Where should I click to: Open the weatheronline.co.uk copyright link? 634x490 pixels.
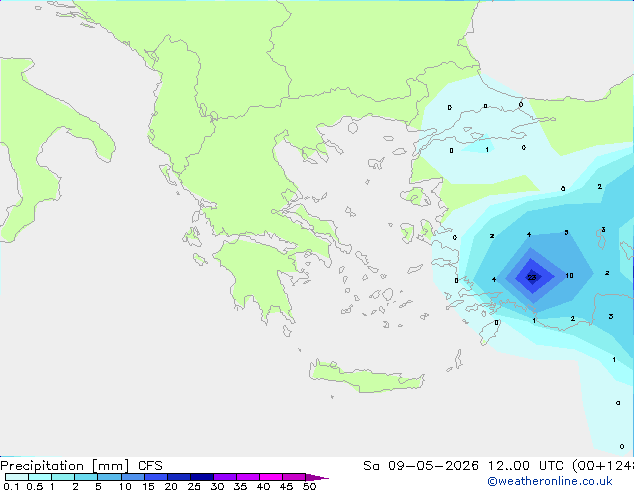(x=550, y=481)
